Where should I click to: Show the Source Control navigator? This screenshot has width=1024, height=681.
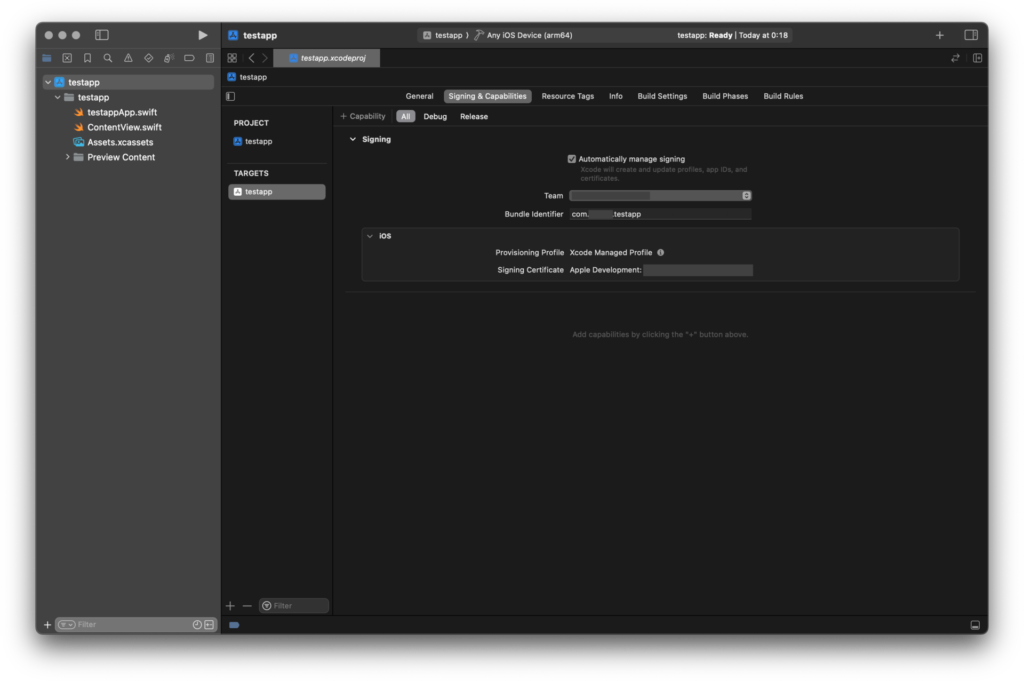[x=67, y=58]
